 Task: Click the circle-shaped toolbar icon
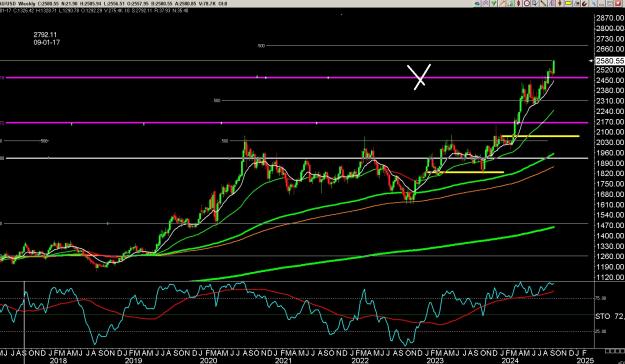(x=527, y=3)
